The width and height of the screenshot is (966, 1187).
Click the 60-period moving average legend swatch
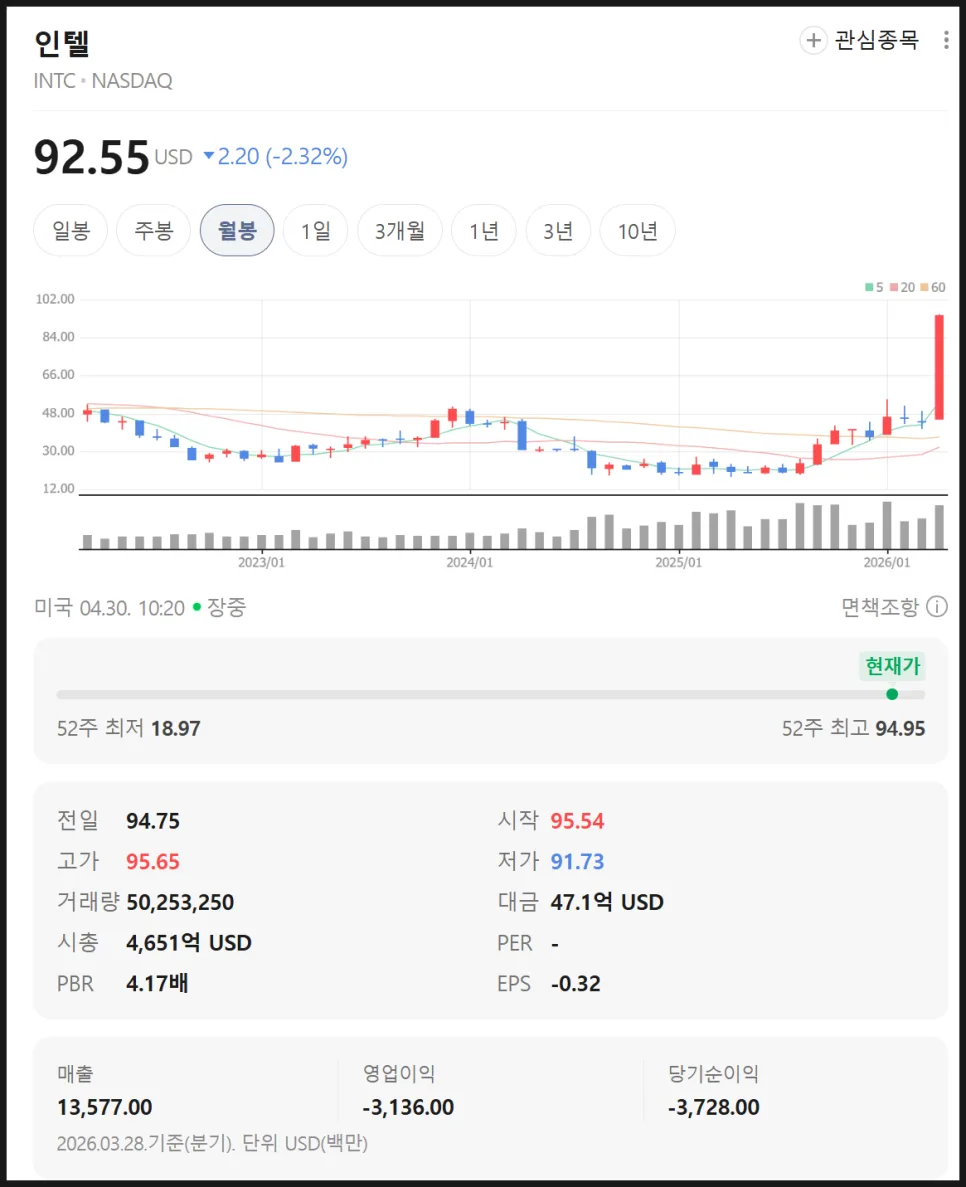tap(924, 288)
